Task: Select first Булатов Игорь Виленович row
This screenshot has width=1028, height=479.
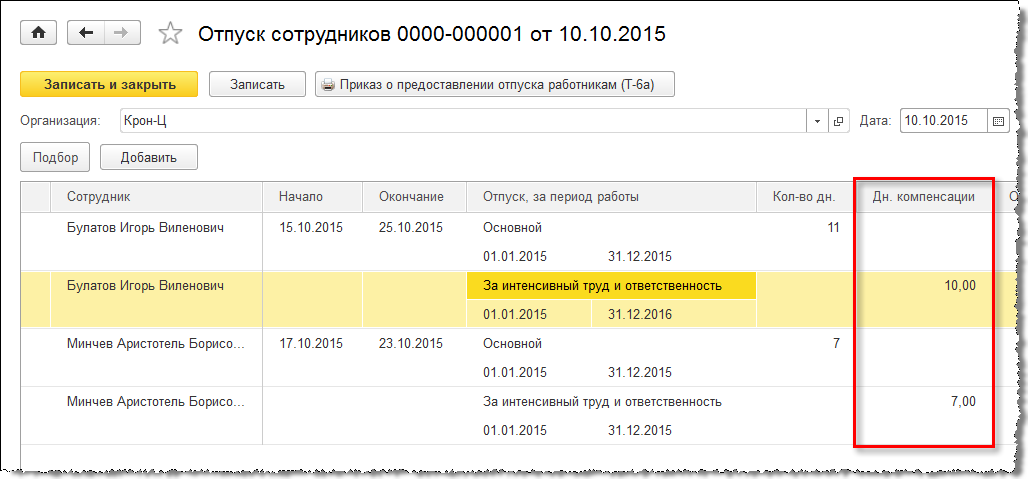Action: pos(145,228)
